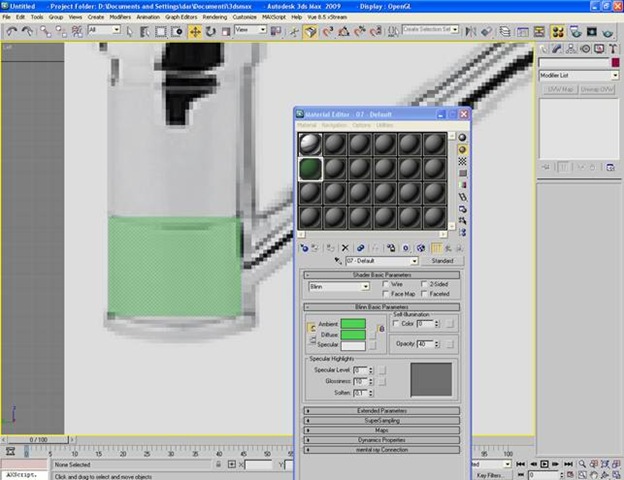Viewport: 624px width, 480px height.
Task: Select the Move tool in main toolbar
Action: [195, 31]
